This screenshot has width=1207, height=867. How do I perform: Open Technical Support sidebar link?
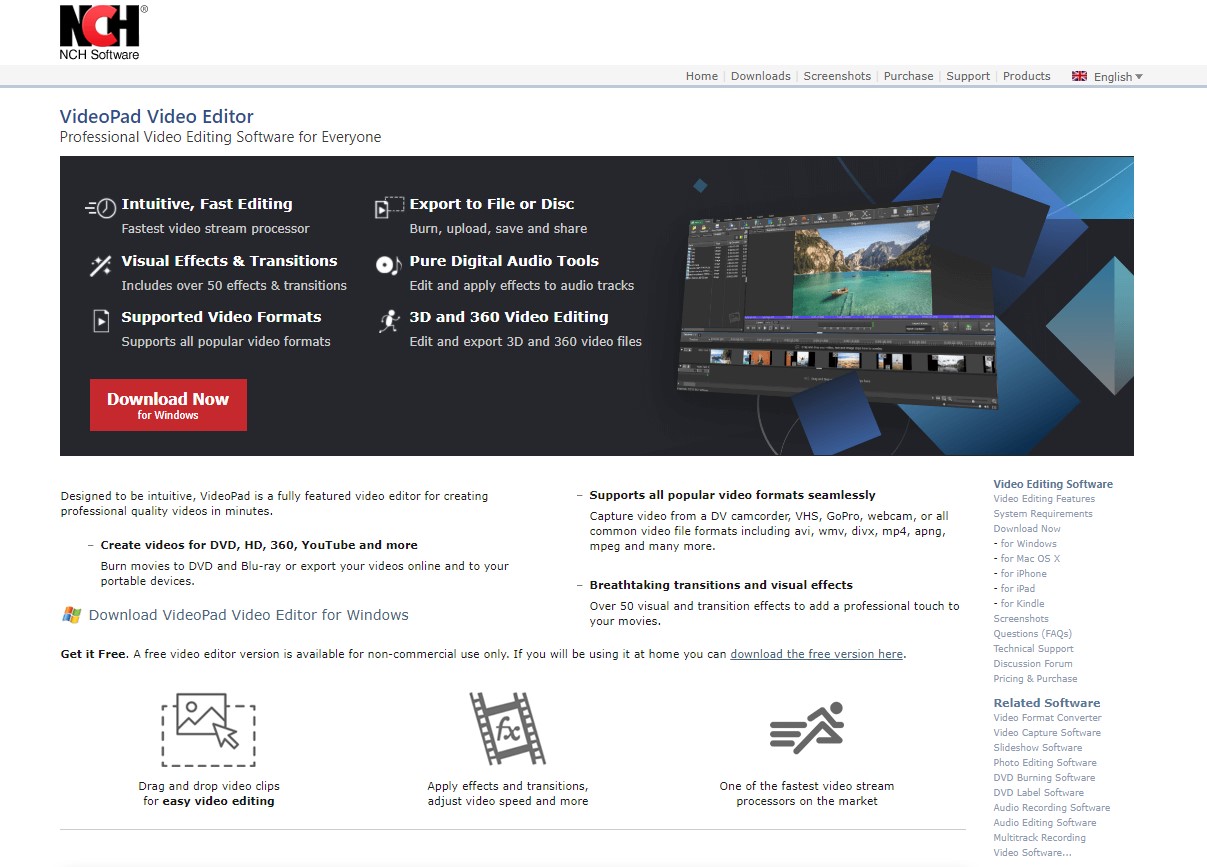click(x=1033, y=649)
